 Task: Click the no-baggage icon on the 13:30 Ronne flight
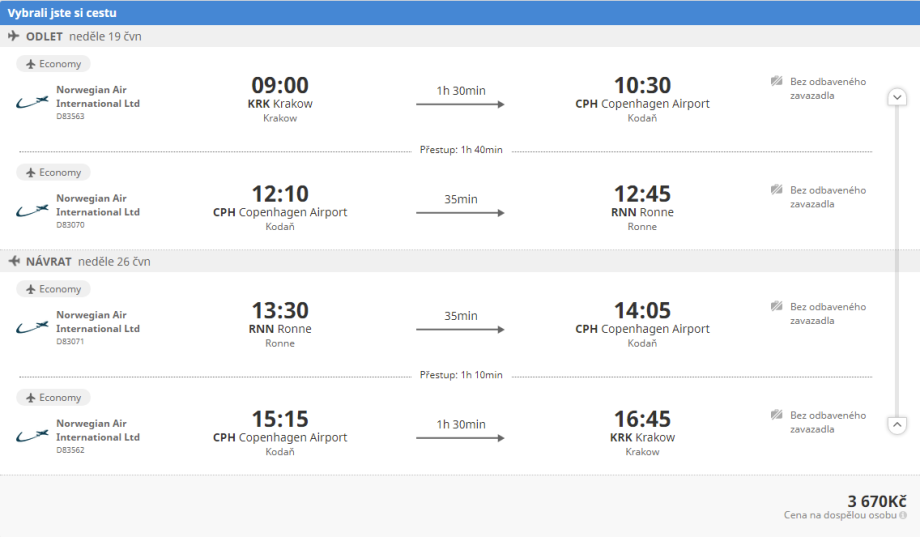tap(776, 306)
